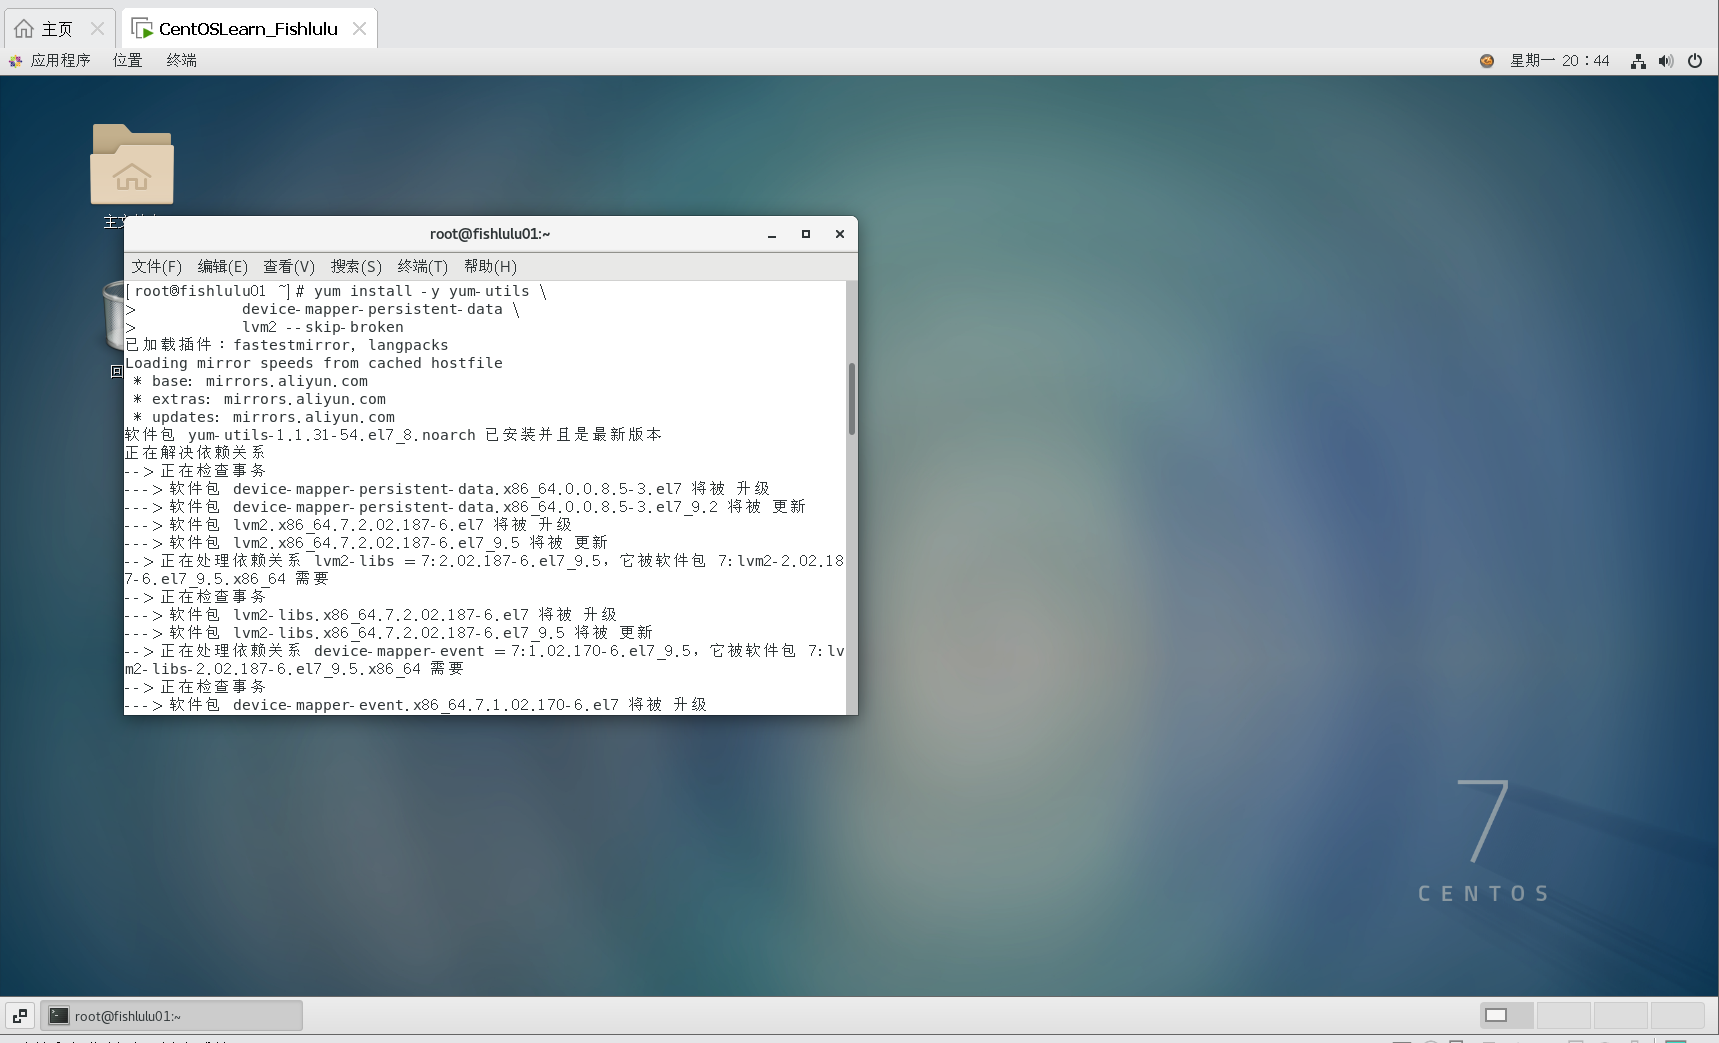Click the lvm2-libs.x86_64 el7_9.5 将被 更新 line
The image size is (1719, 1043).
tap(389, 633)
